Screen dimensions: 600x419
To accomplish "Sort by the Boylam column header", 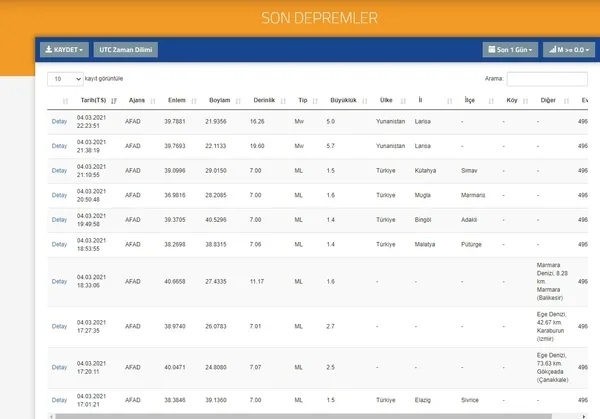I will (218, 100).
